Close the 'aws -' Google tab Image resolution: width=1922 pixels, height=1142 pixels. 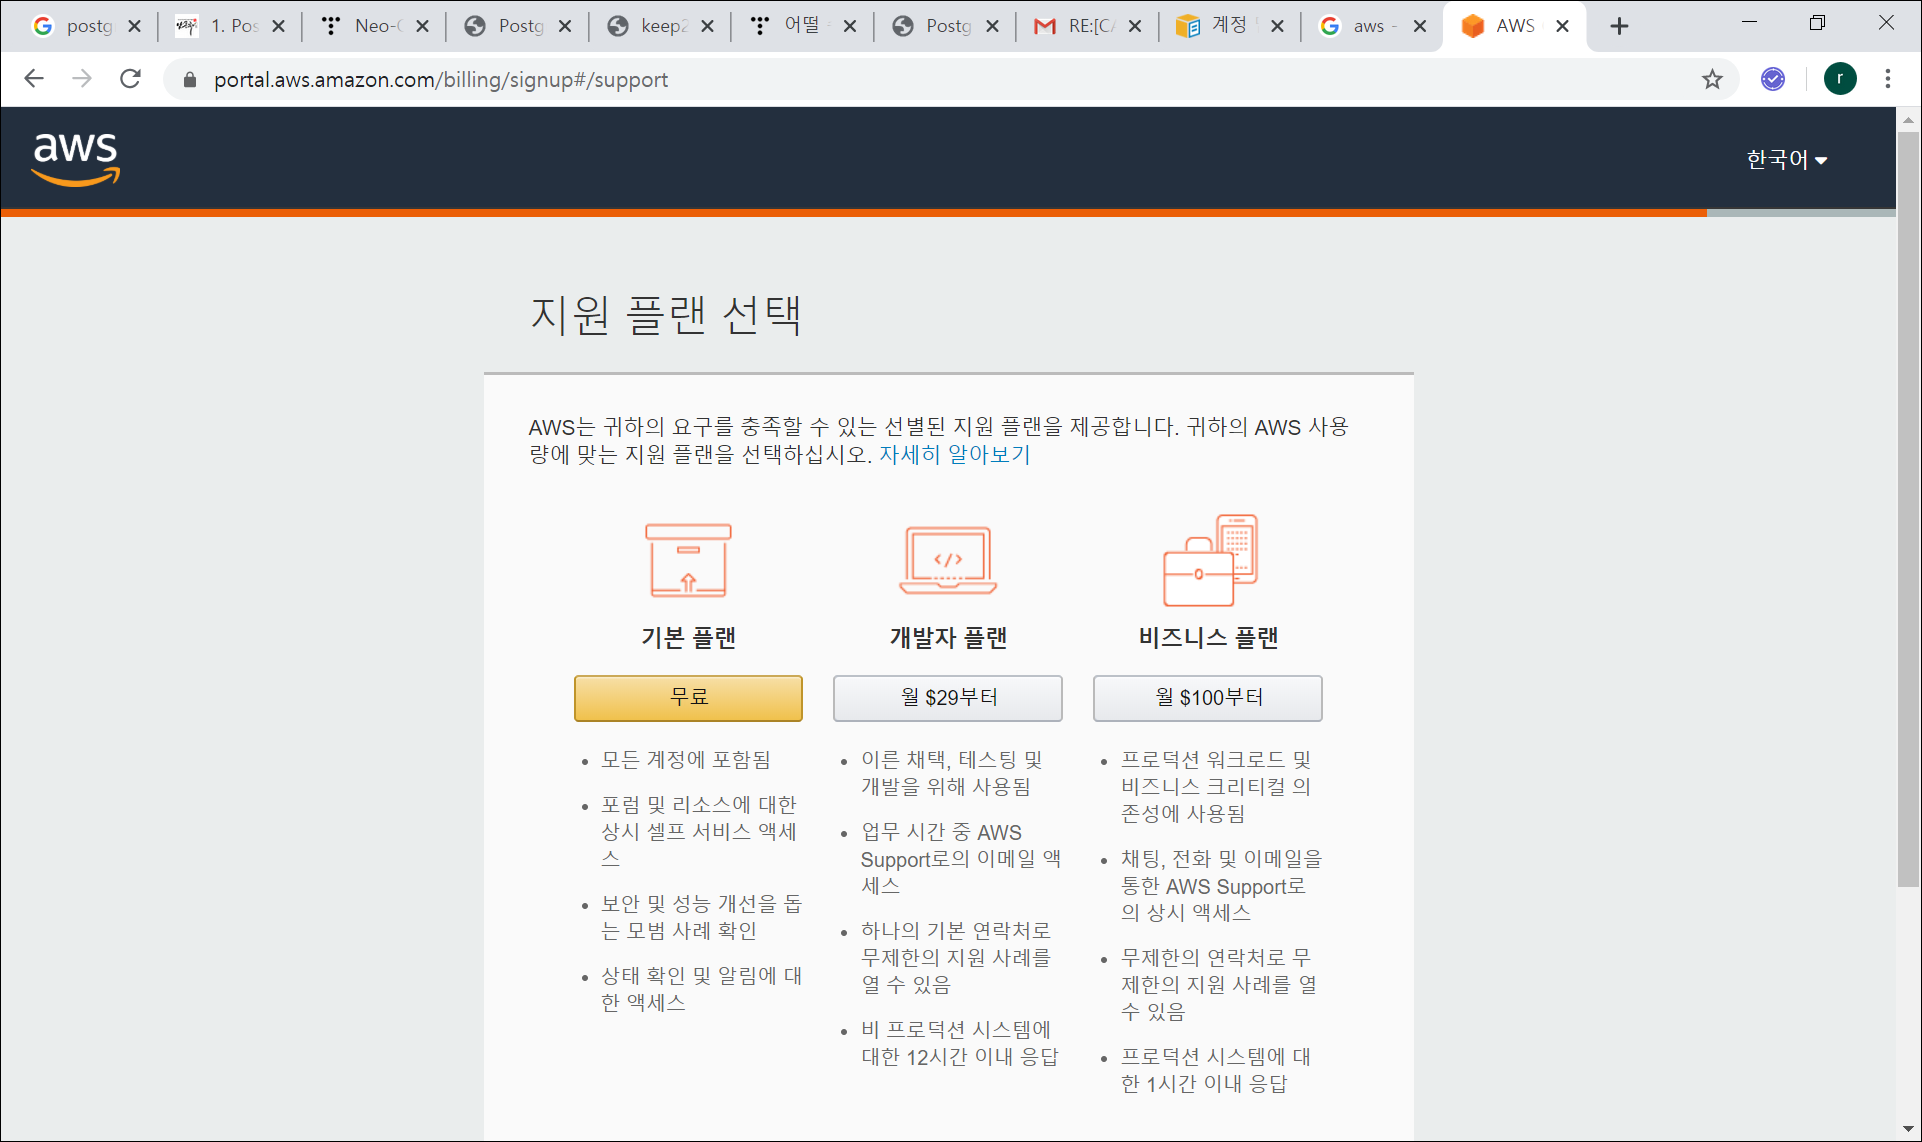tap(1420, 27)
